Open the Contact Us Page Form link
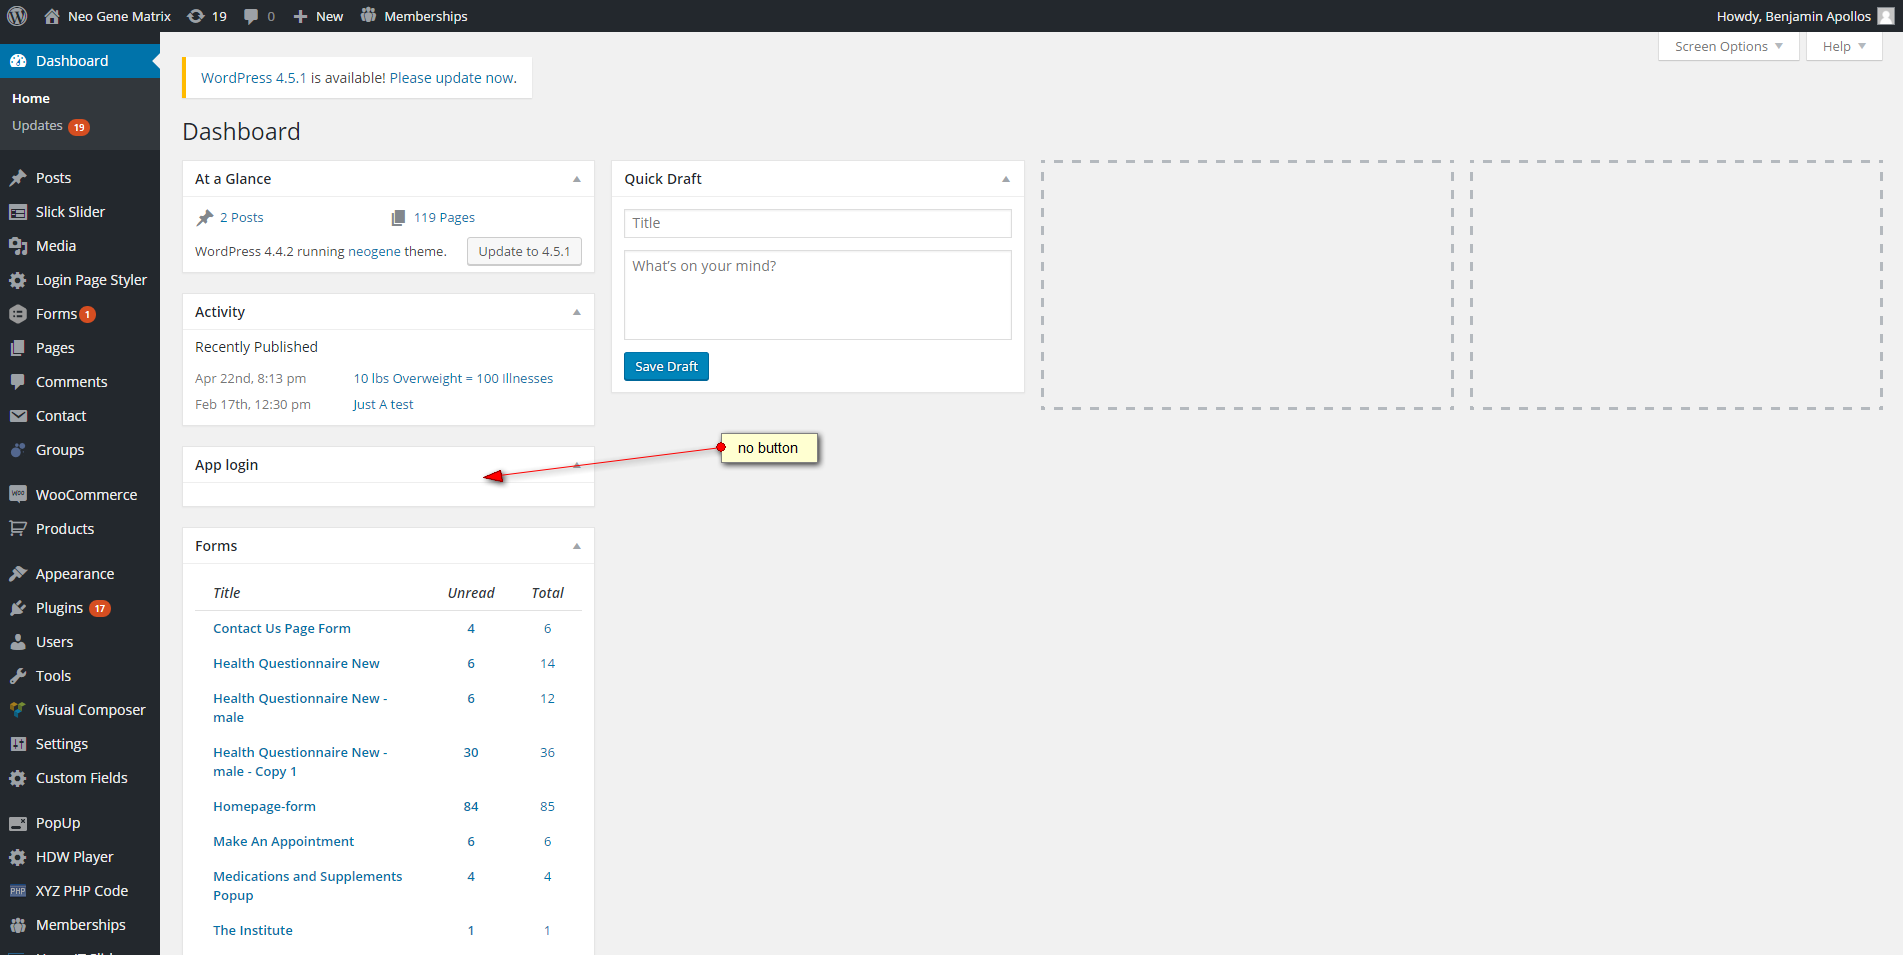This screenshot has height=955, width=1903. pos(282,629)
